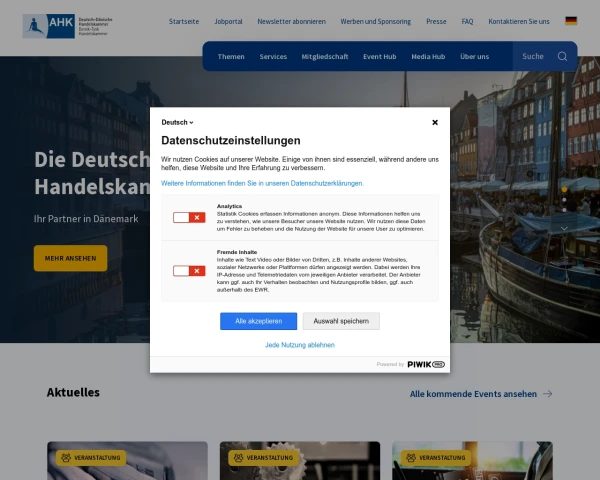
Task: Open the Jobportal top menu link
Action: (228, 21)
